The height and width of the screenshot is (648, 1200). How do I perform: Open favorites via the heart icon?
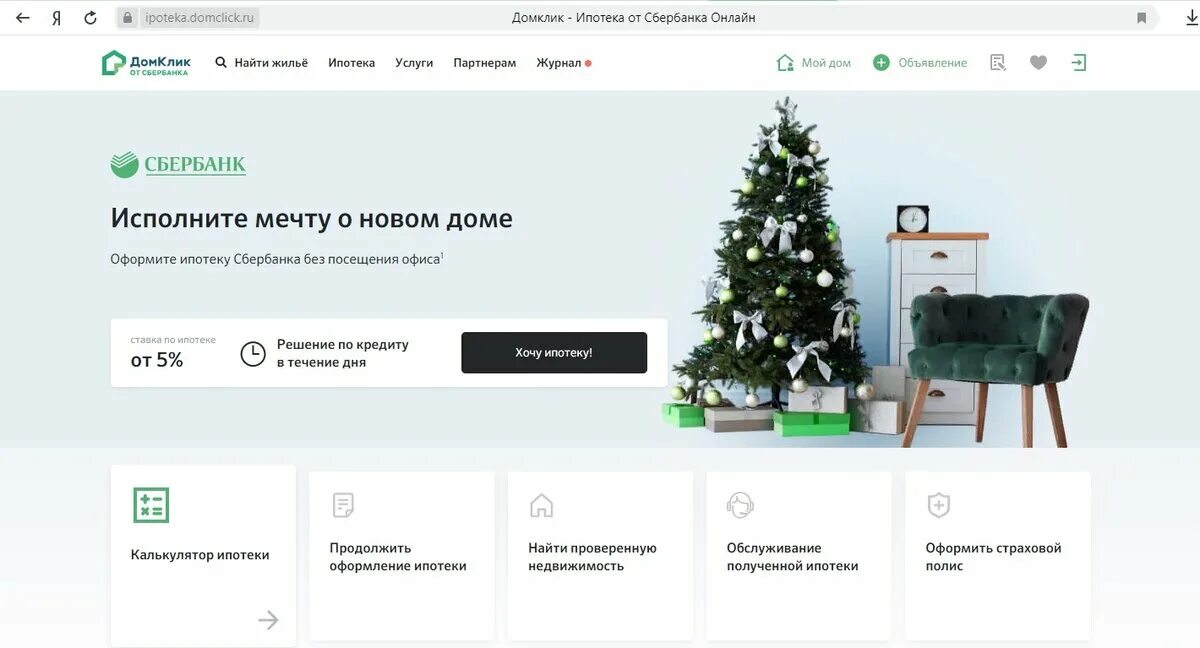pos(1038,63)
